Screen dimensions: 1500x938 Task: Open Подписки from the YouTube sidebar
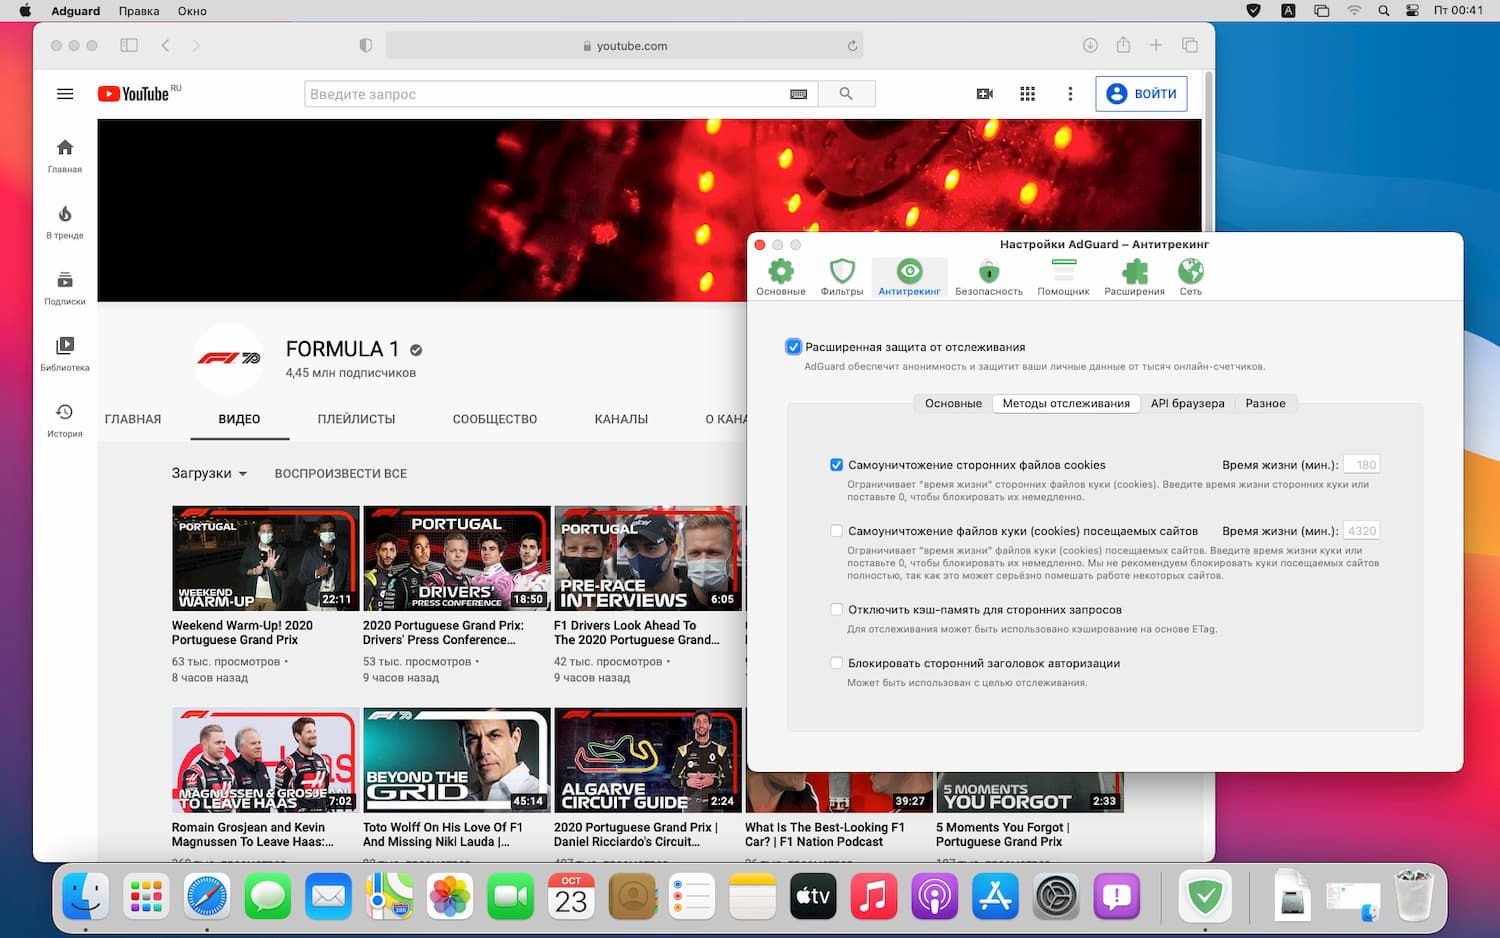(64, 288)
